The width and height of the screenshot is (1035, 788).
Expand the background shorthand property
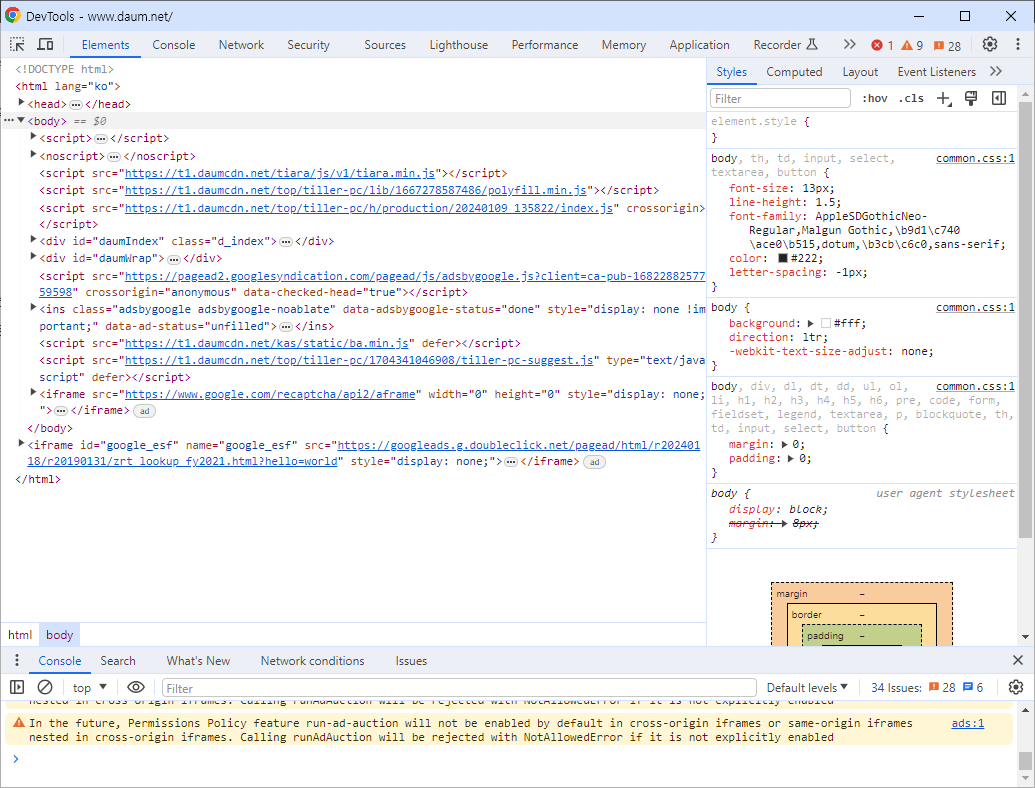811,323
